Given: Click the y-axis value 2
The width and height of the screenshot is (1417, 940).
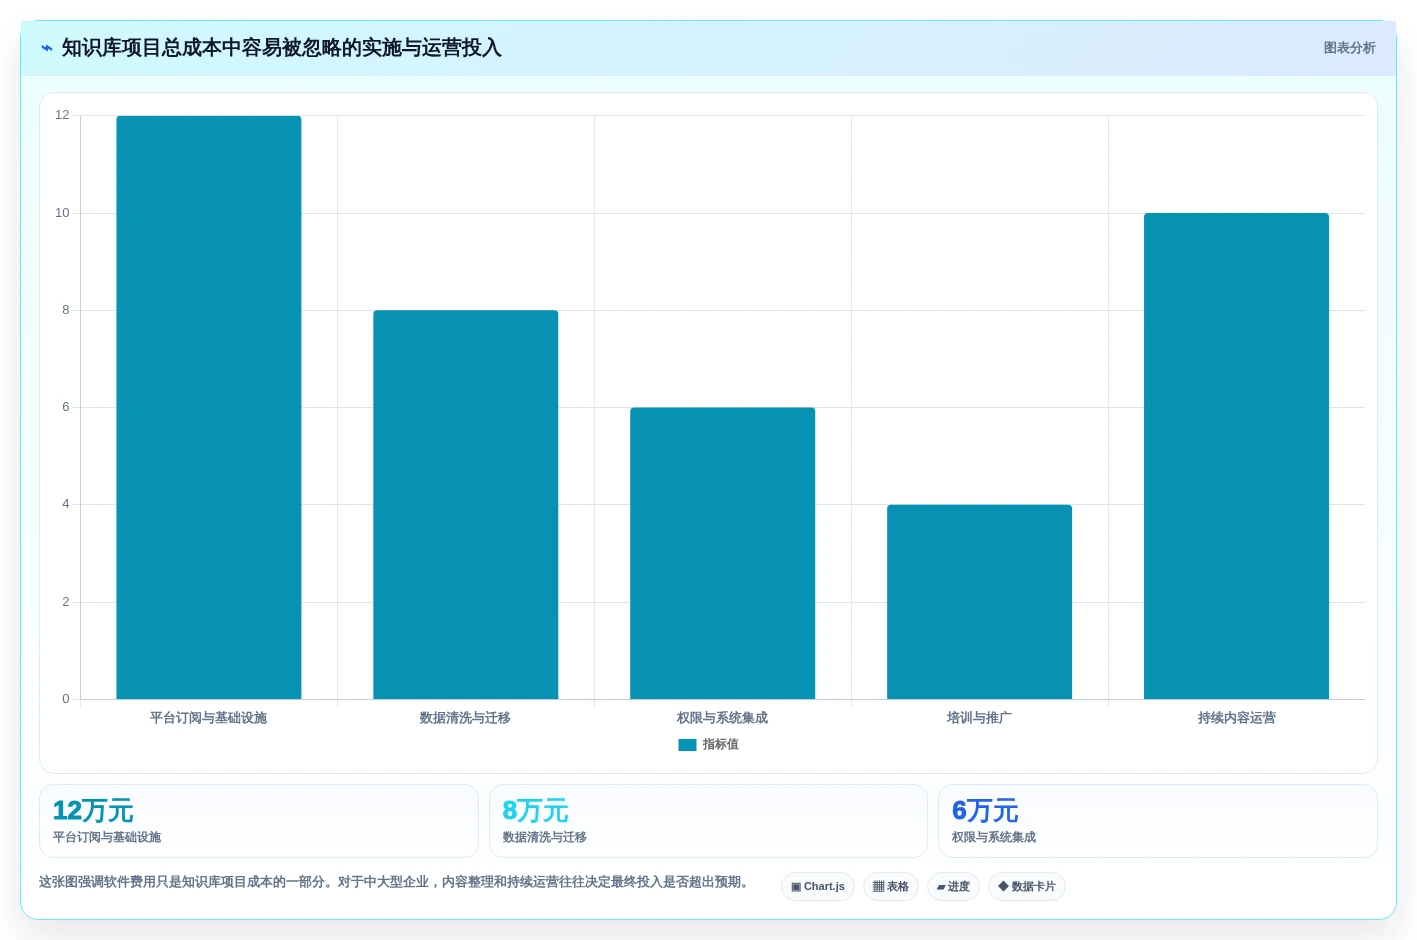Looking at the screenshot, I should [66, 602].
